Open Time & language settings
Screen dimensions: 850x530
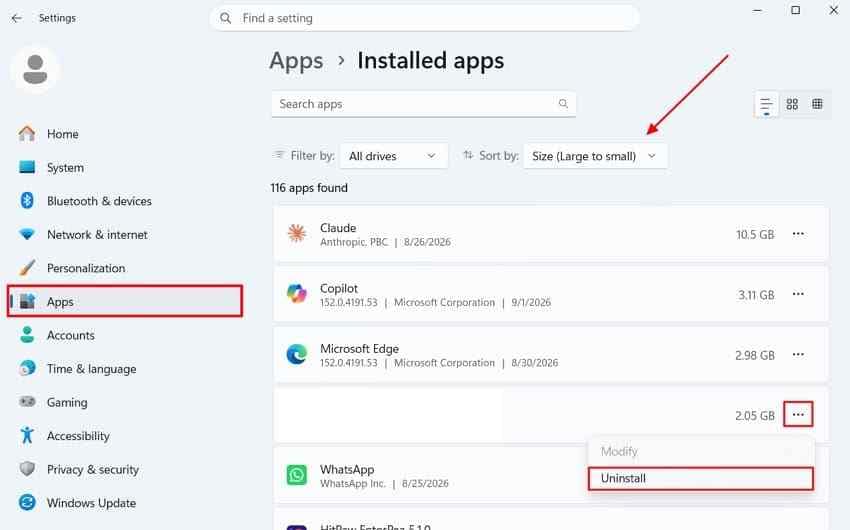pos(125,369)
